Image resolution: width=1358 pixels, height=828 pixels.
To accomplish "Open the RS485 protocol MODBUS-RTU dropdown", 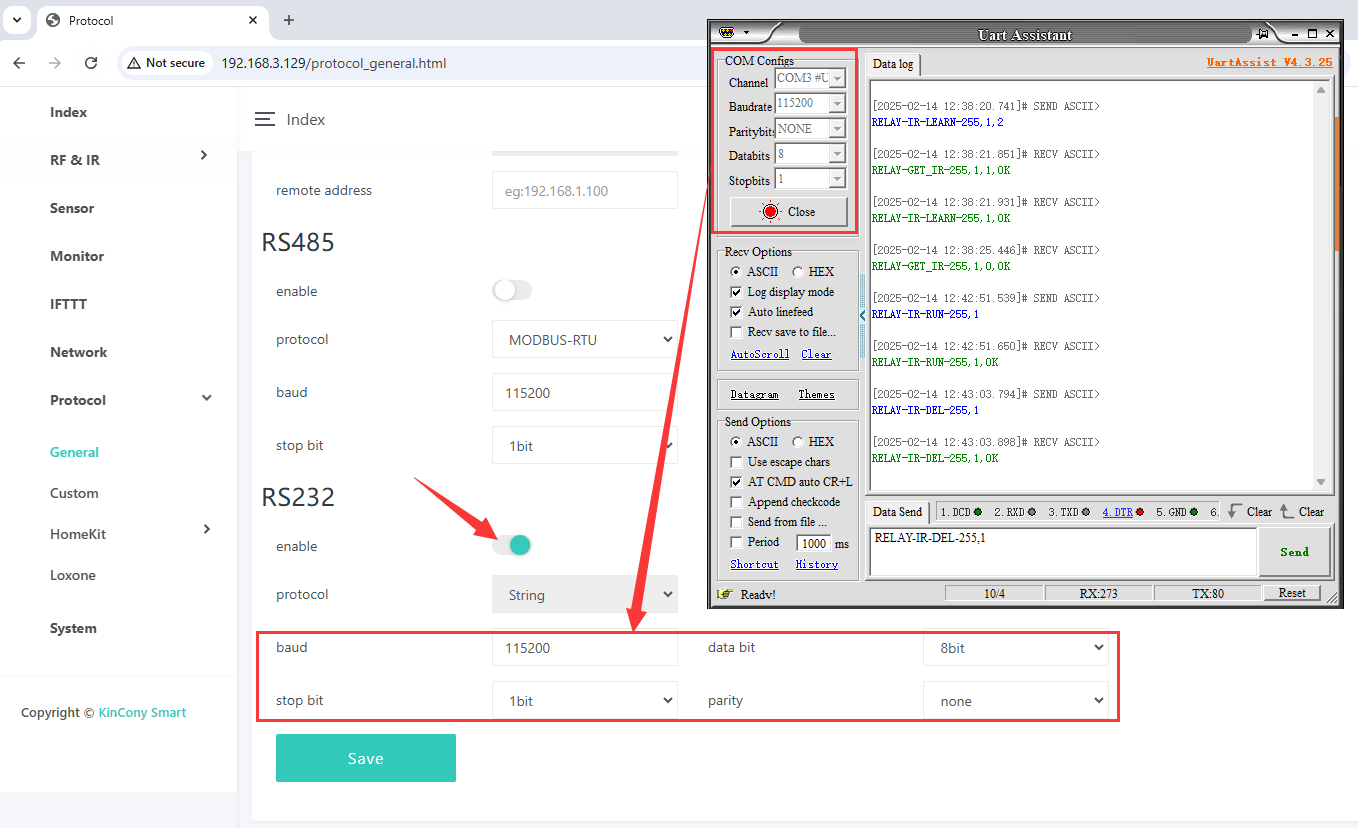I will pyautogui.click(x=584, y=340).
